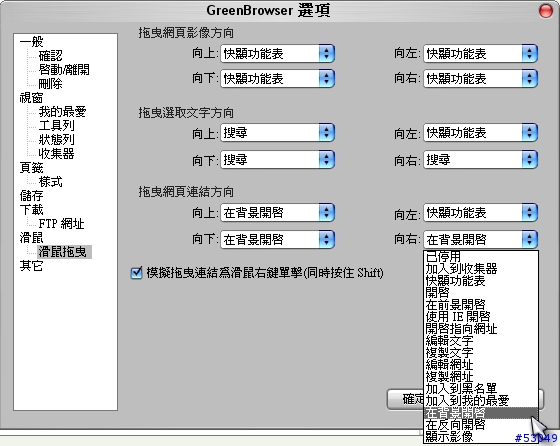The width and height of the screenshot is (560, 446).
Task: Select 收集器 in the options tree
Action: [56, 154]
